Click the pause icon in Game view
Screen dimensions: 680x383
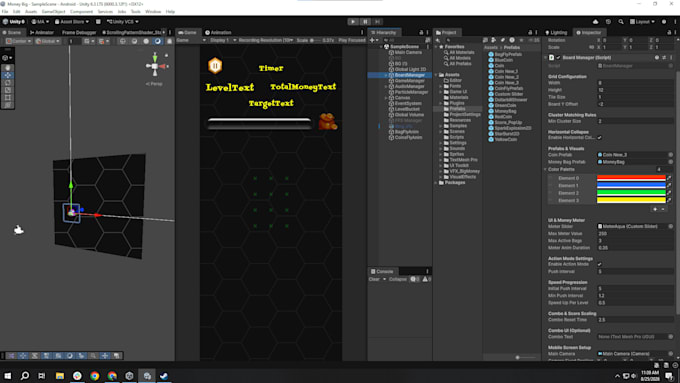point(215,65)
